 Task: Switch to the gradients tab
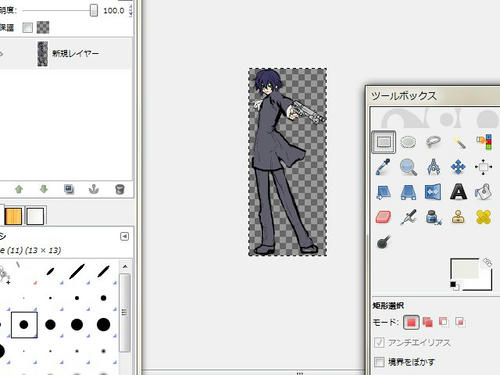pyautogui.click(x=35, y=216)
